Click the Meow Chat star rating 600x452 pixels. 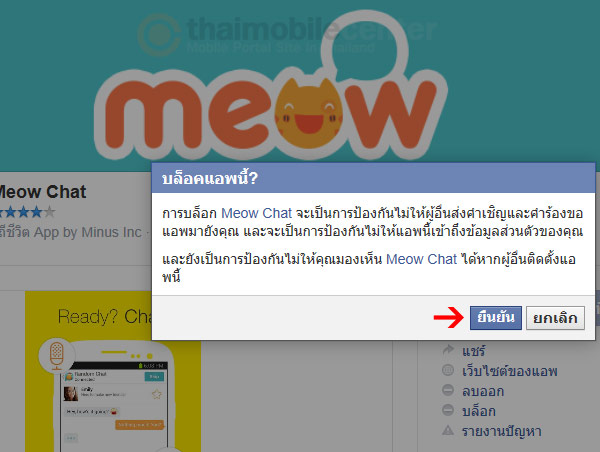(x=27, y=212)
